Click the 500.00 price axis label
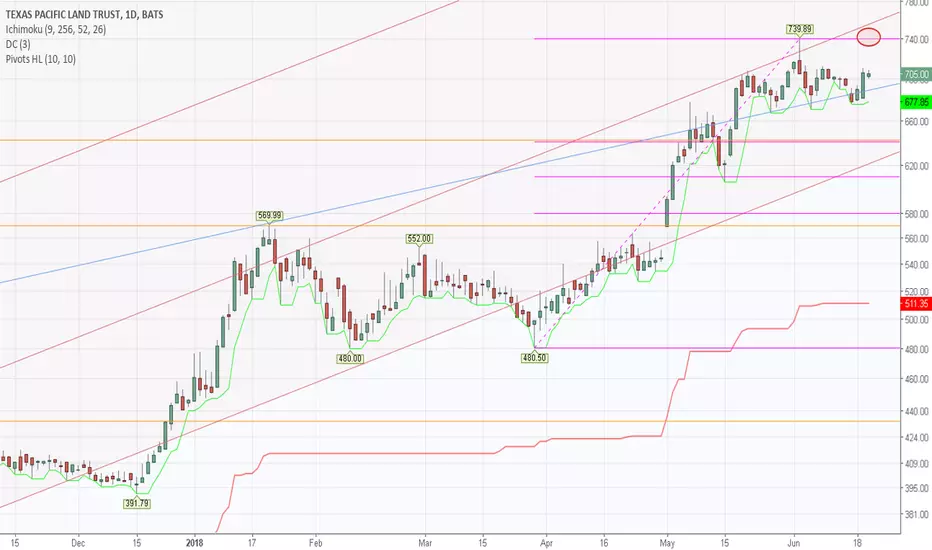This screenshot has width=932, height=550. pyautogui.click(x=916, y=319)
